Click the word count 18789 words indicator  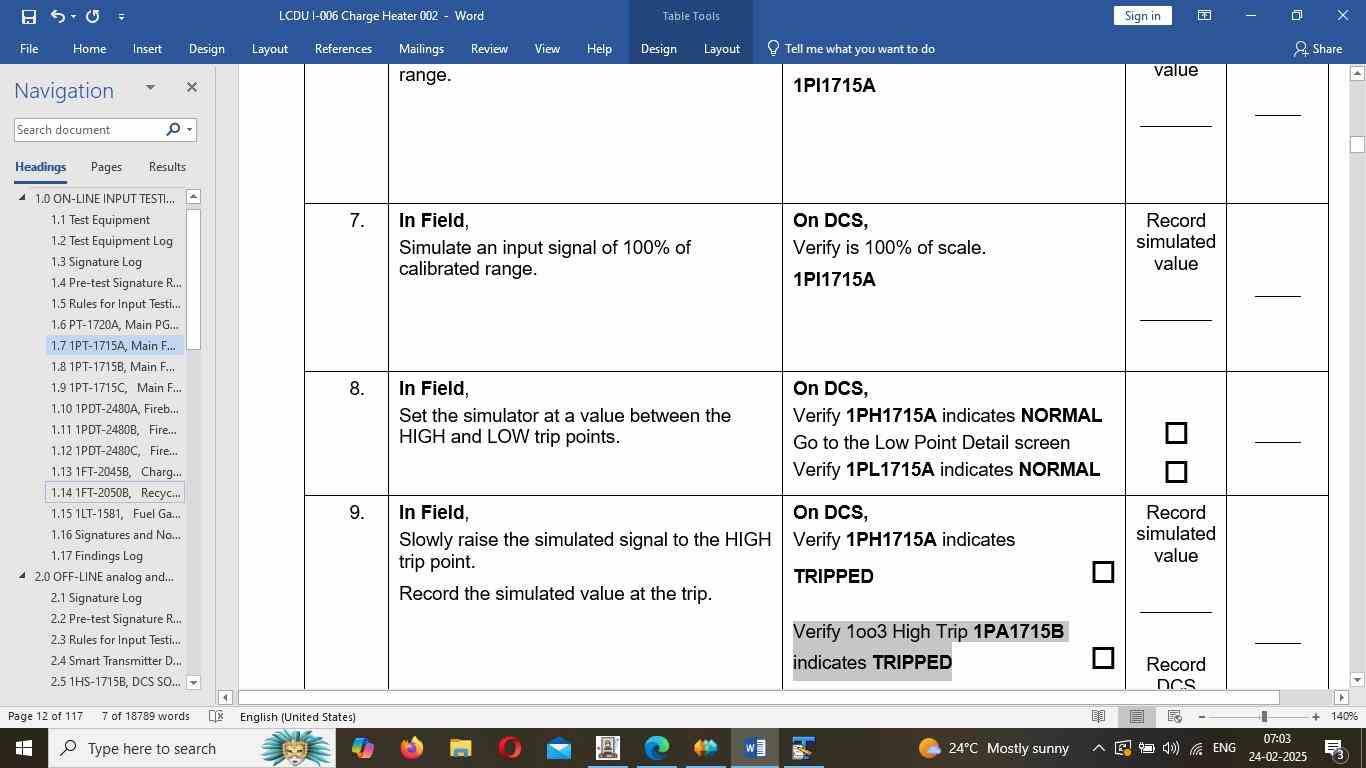pyautogui.click(x=145, y=717)
